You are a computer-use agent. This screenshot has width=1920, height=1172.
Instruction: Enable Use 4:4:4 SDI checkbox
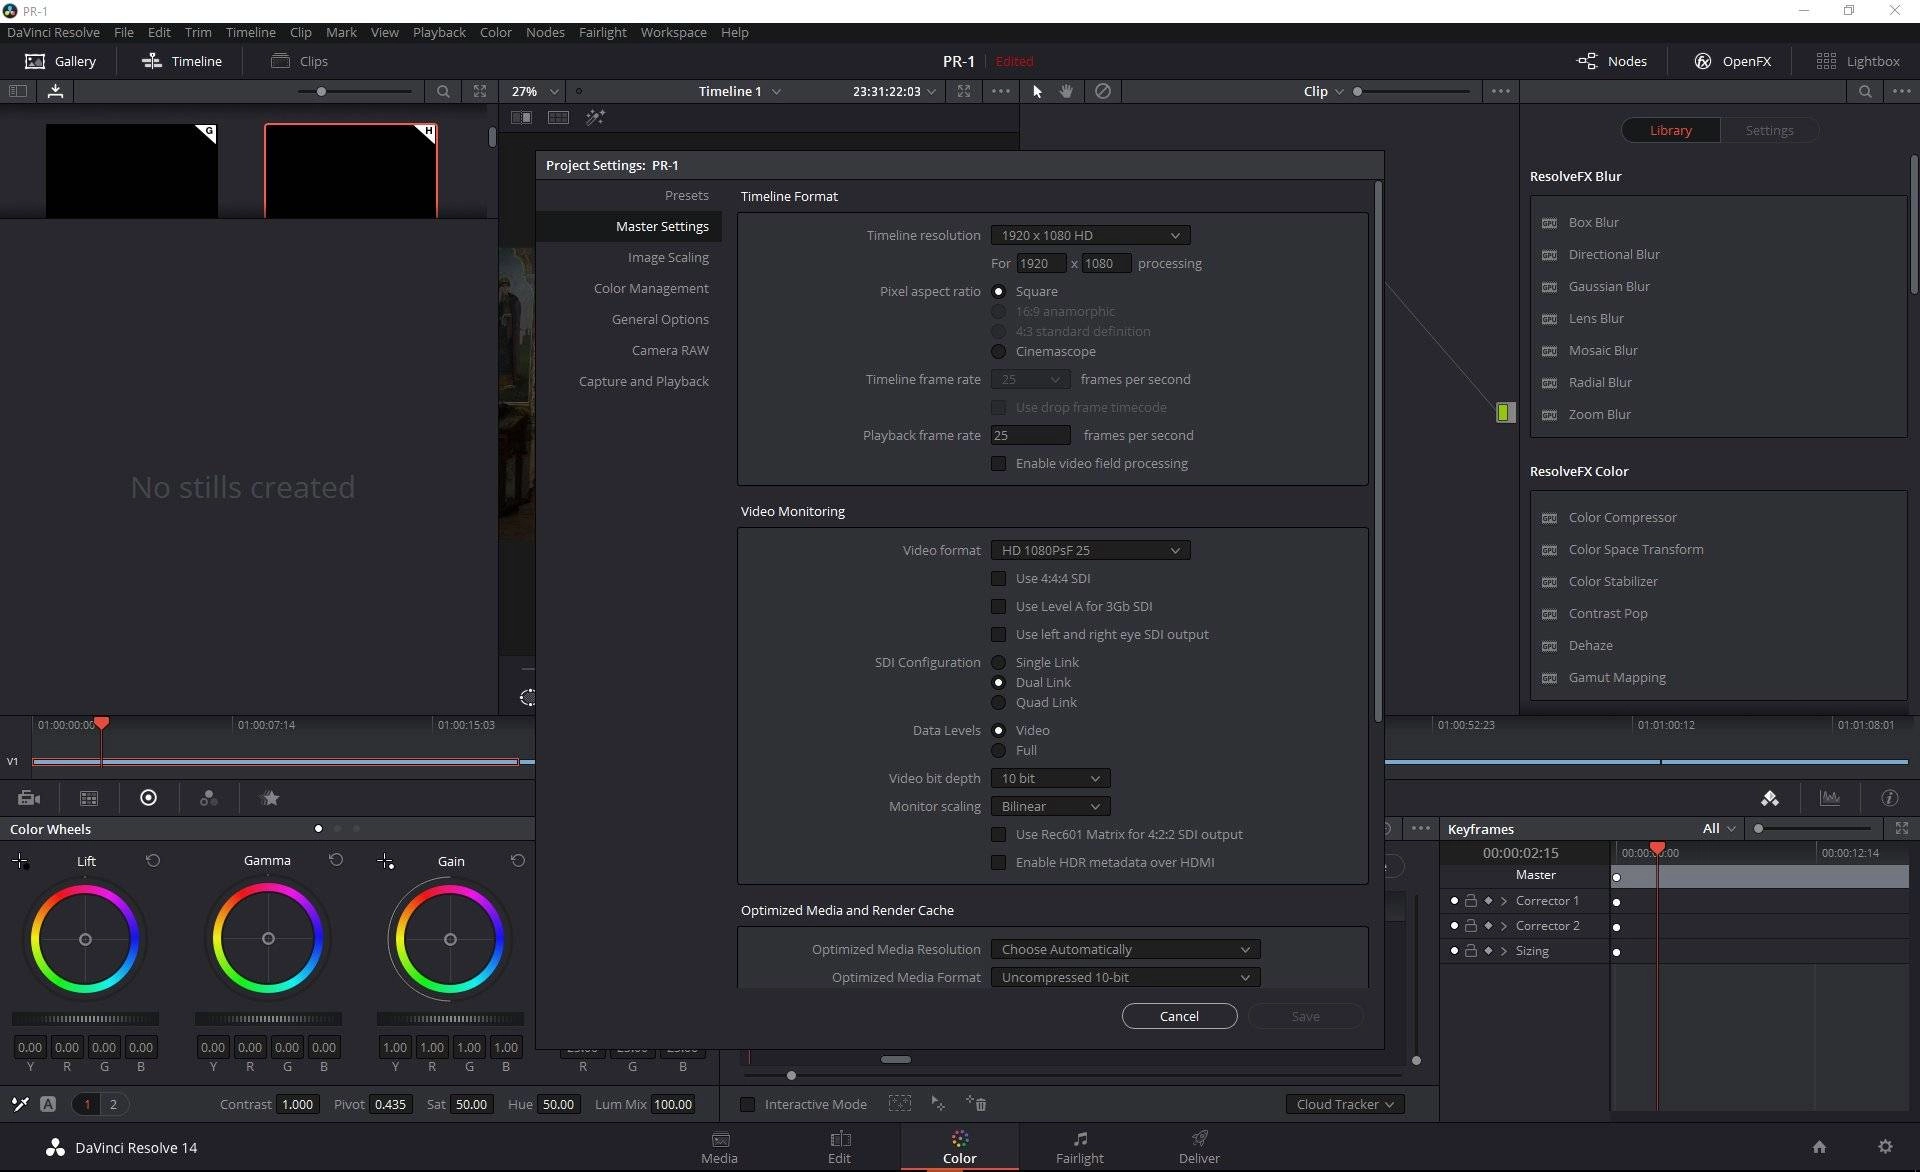point(998,578)
